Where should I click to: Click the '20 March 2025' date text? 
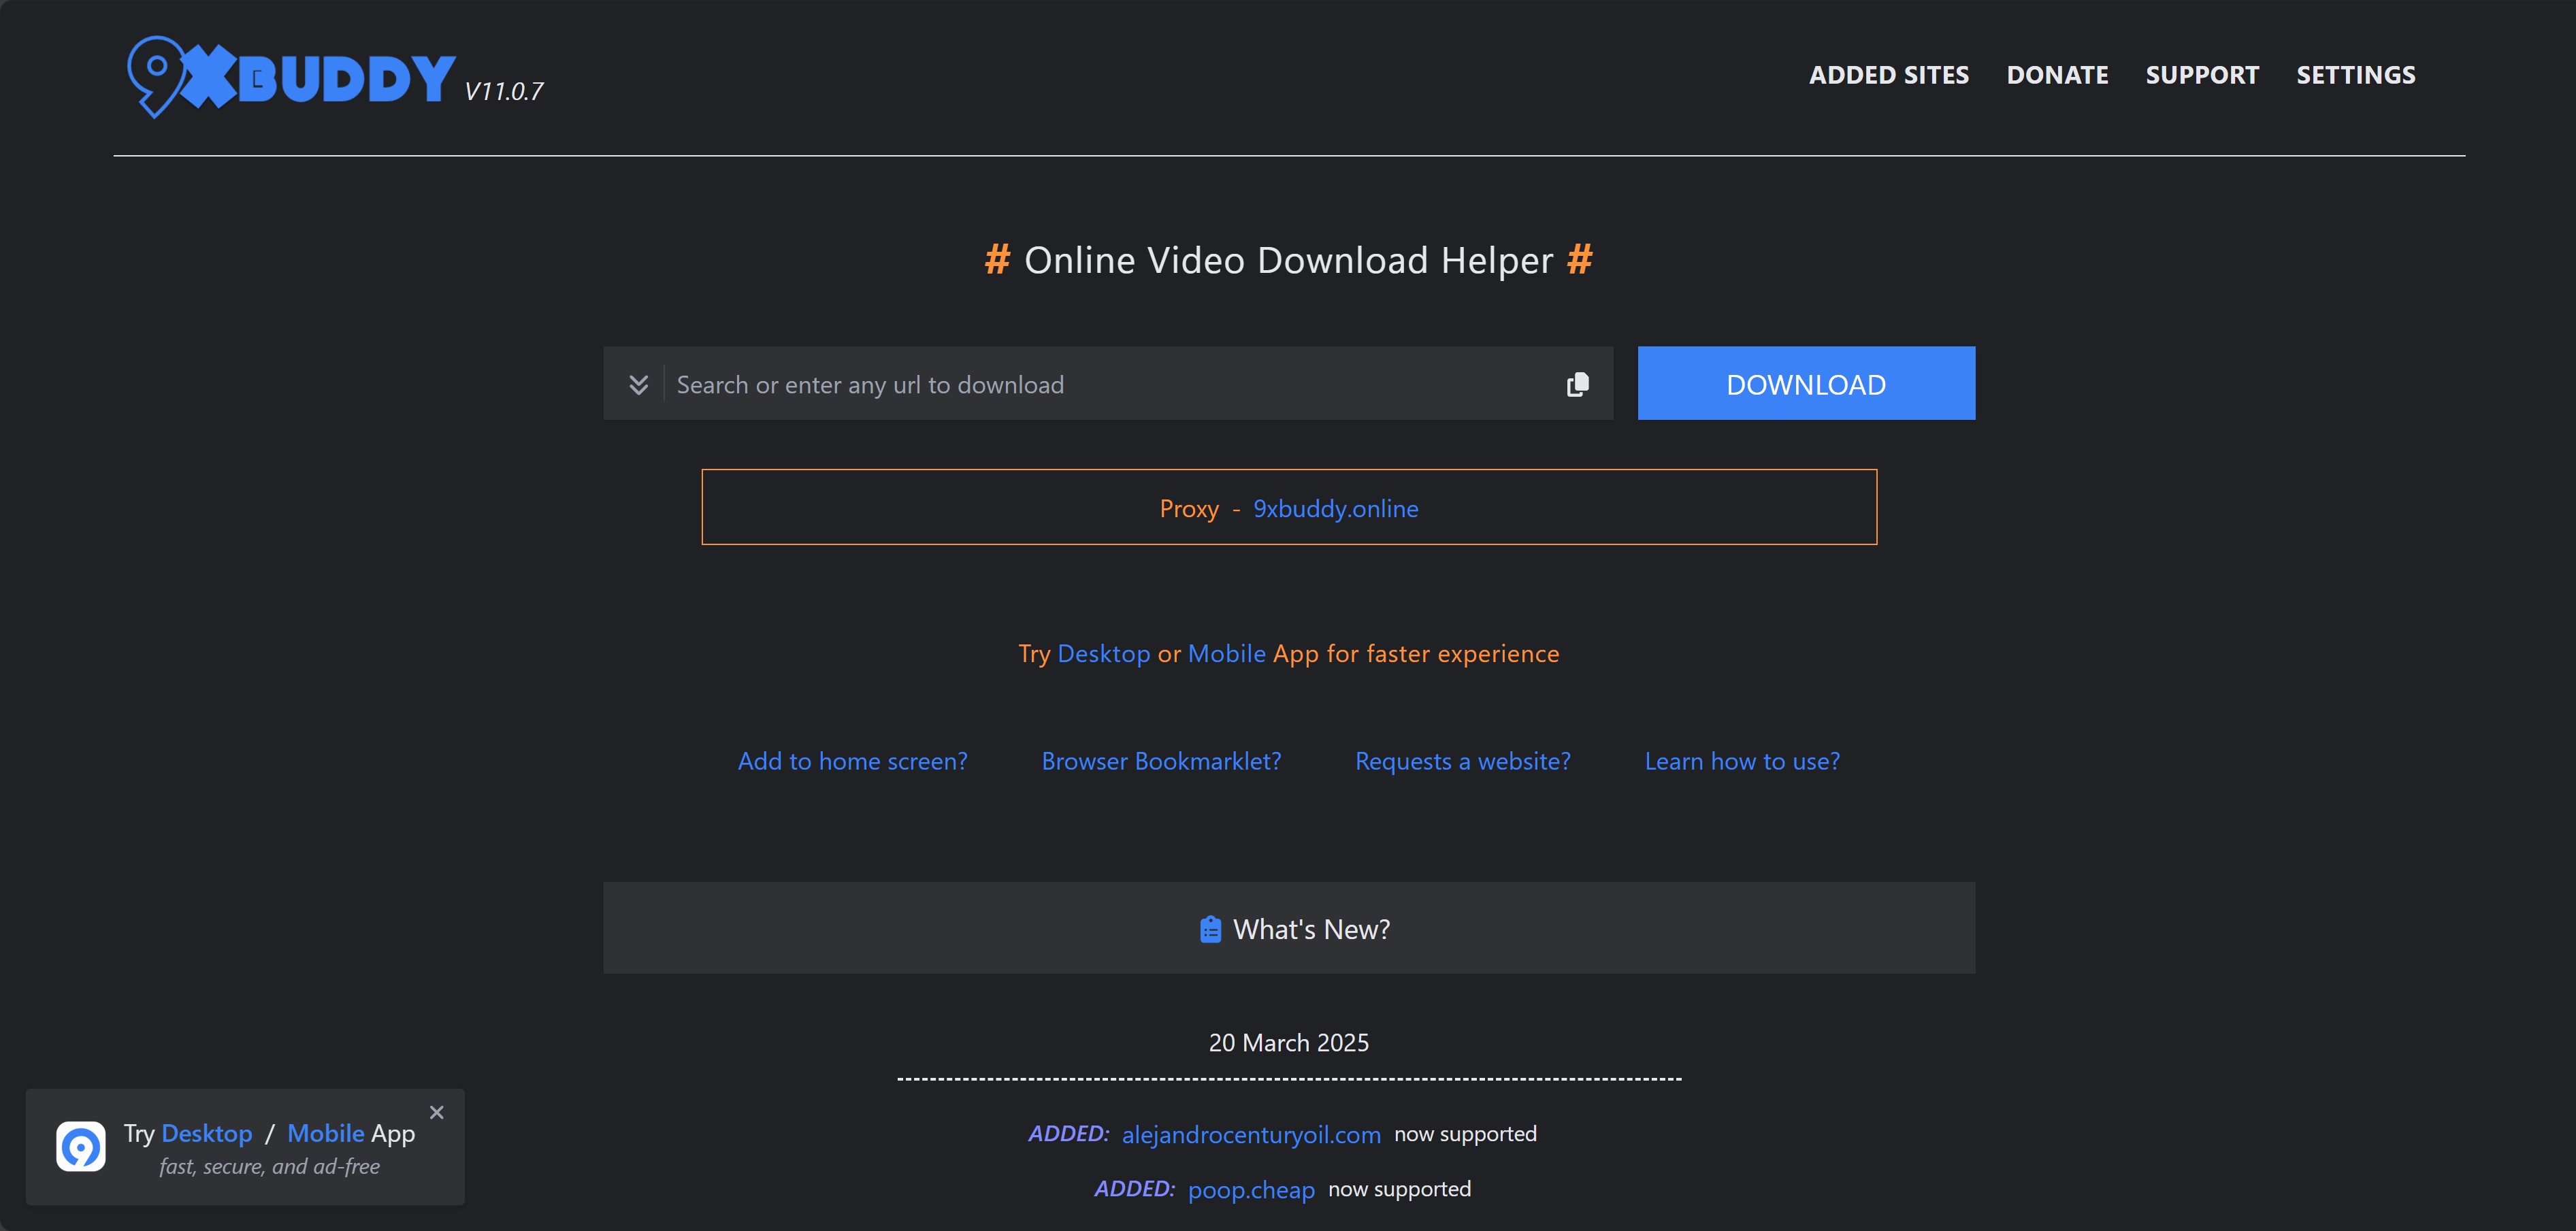point(1288,1043)
